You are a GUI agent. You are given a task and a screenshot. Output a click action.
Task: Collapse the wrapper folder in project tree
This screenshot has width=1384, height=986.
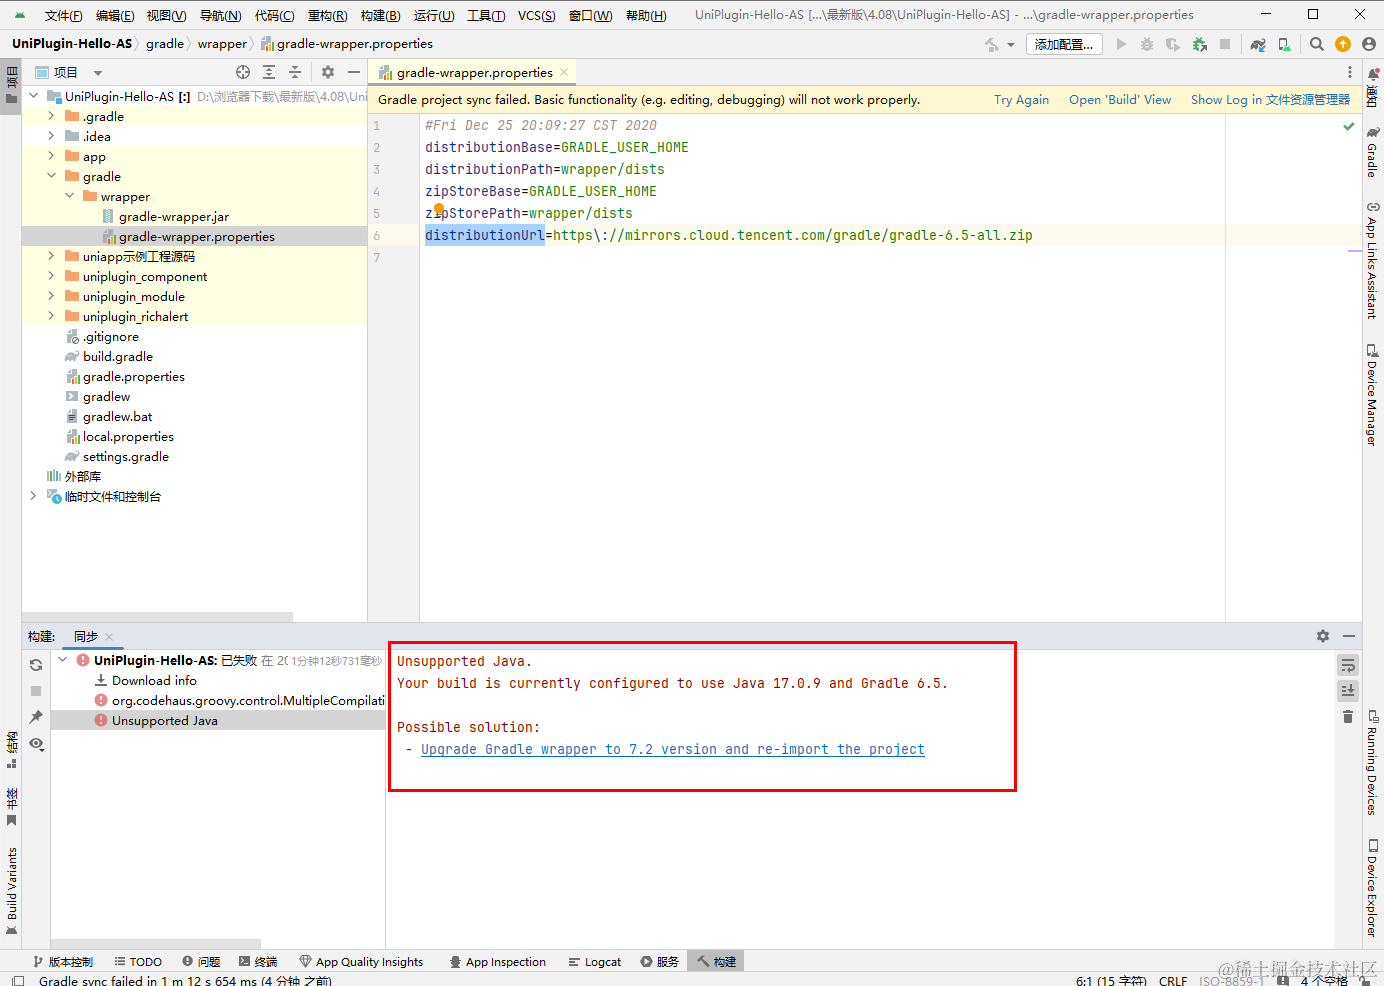click(x=68, y=196)
